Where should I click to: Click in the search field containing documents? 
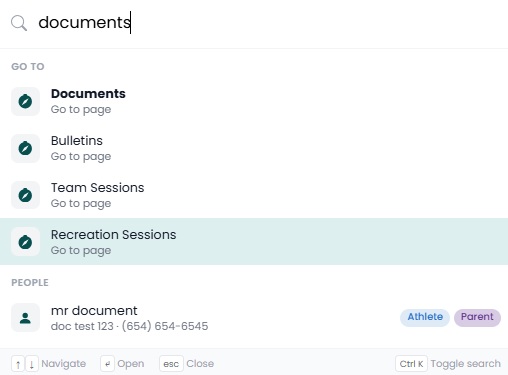pyautogui.click(x=267, y=23)
